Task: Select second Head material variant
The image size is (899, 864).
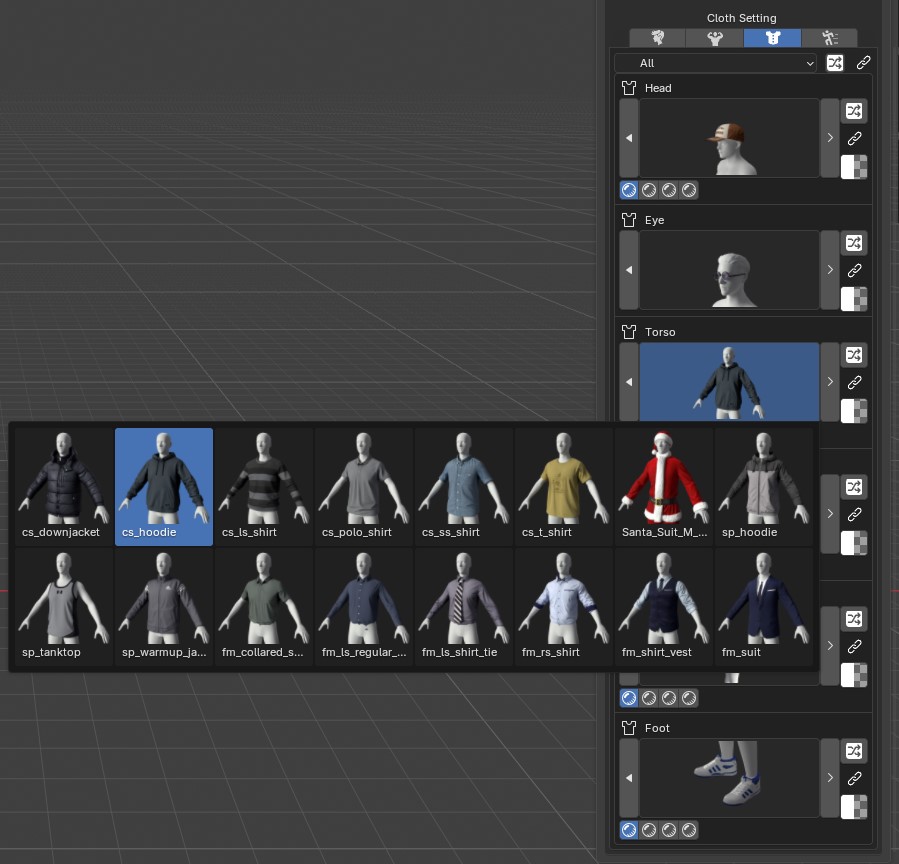Action: pos(649,190)
